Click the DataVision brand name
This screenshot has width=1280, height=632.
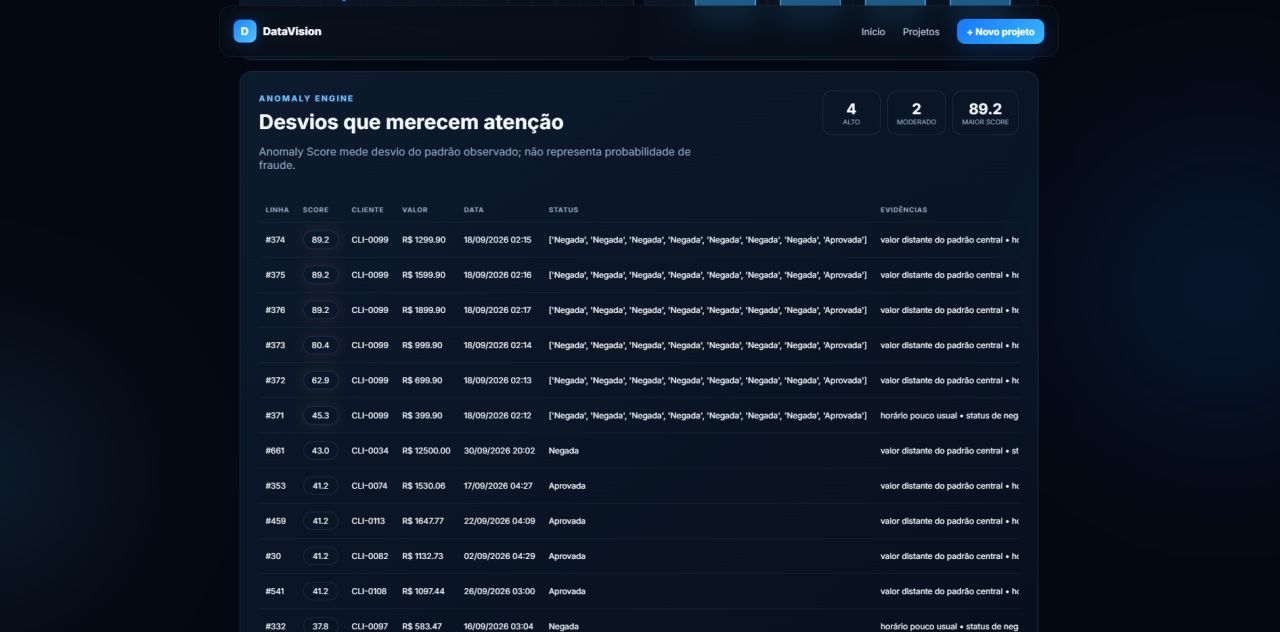[x=292, y=31]
